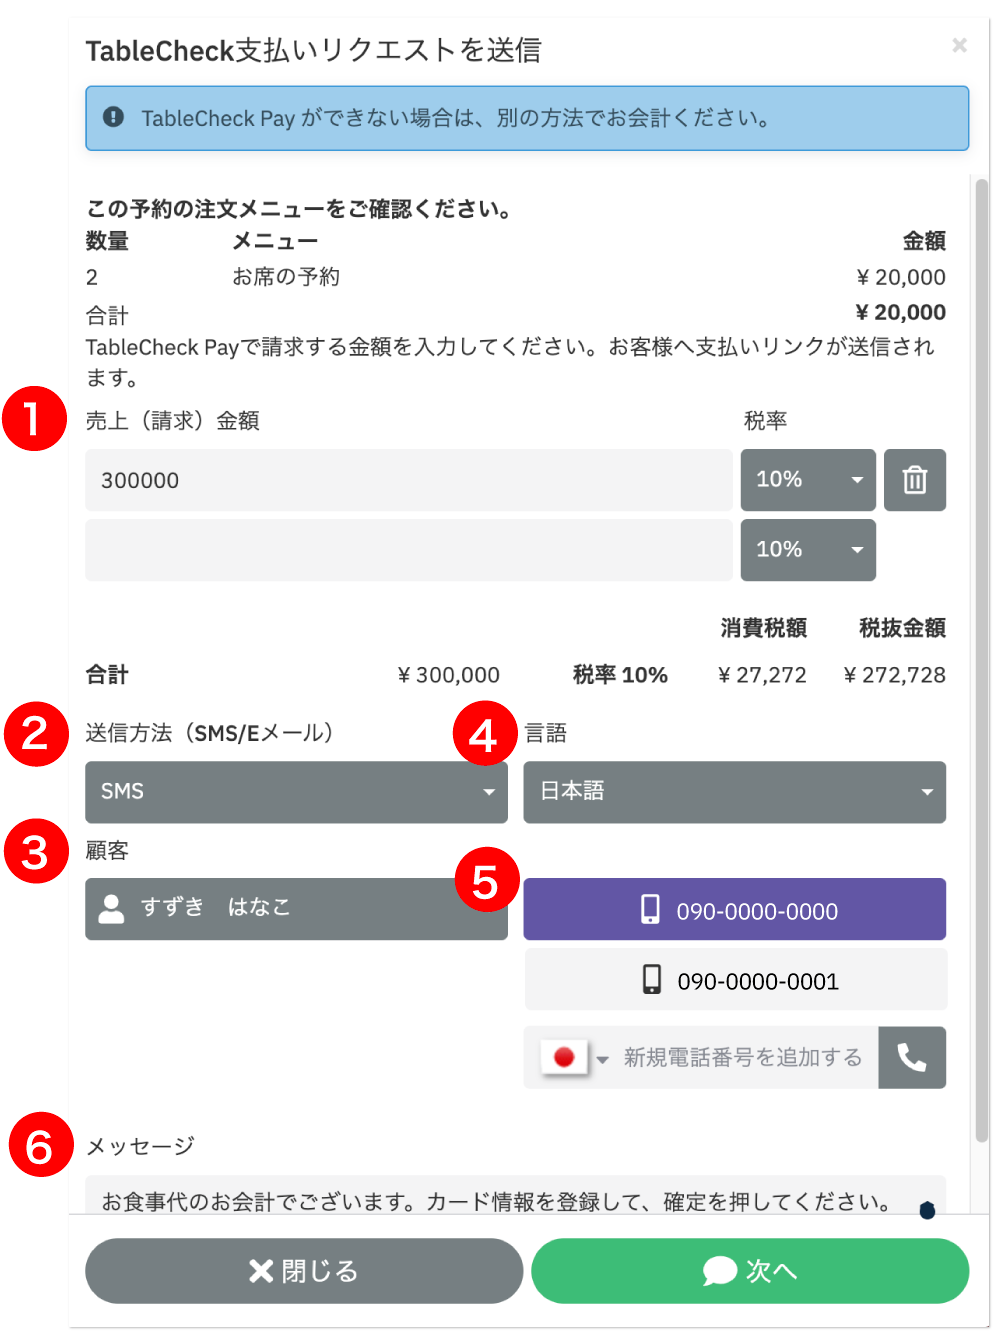1000x1344 pixels.
Task: Click the person icon beside すずき はなこ
Action: pyautogui.click(x=111, y=908)
